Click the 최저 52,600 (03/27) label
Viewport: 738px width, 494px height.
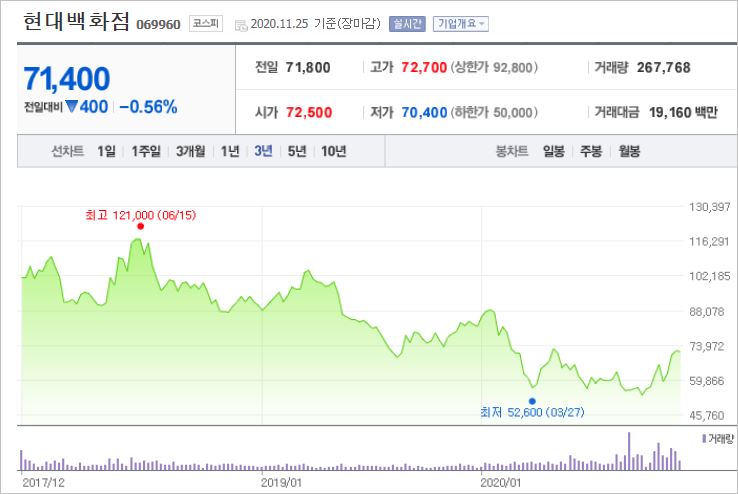click(x=532, y=413)
